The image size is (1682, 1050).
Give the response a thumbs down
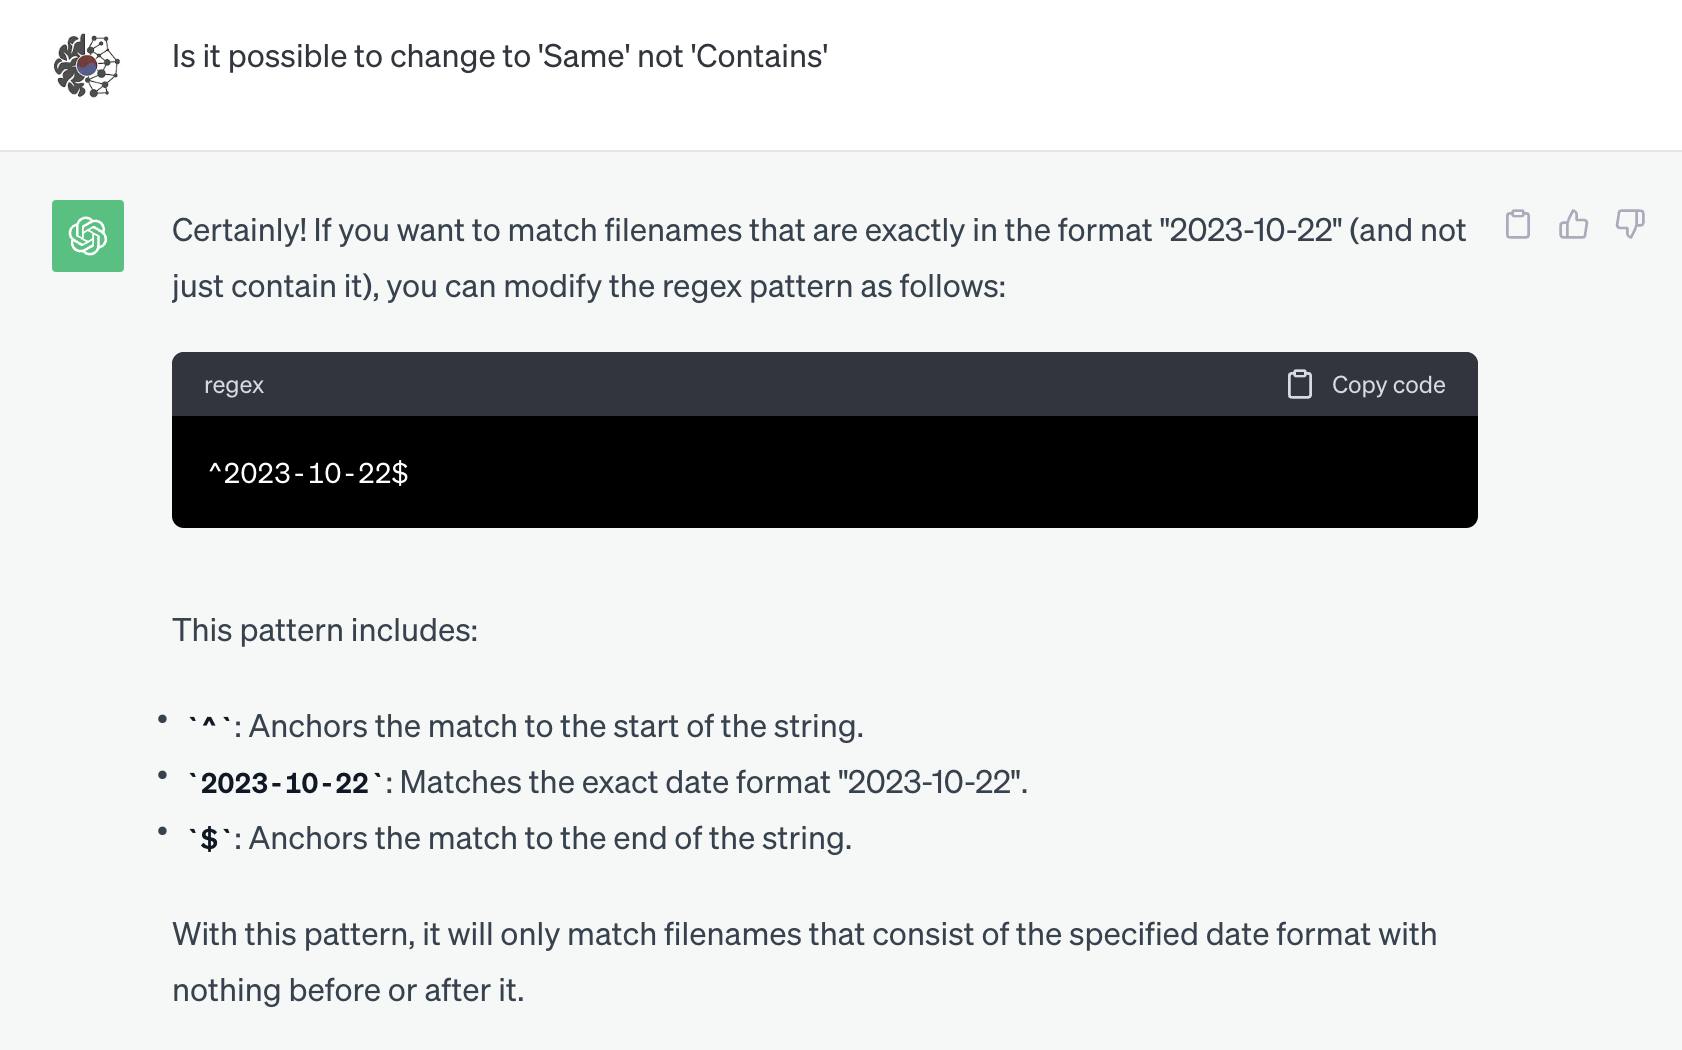[1629, 224]
